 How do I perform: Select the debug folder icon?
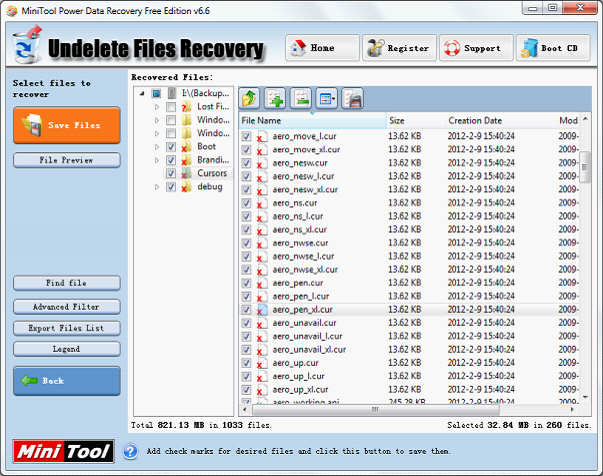[186, 187]
